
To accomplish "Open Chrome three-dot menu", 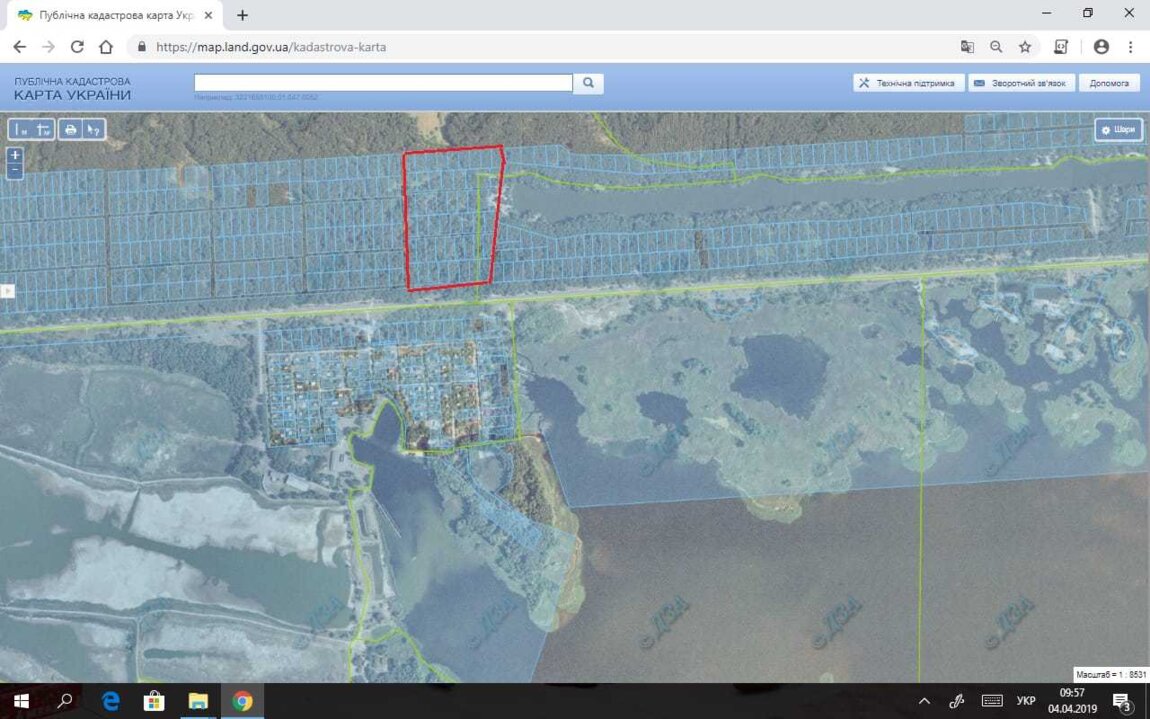I will point(1131,47).
